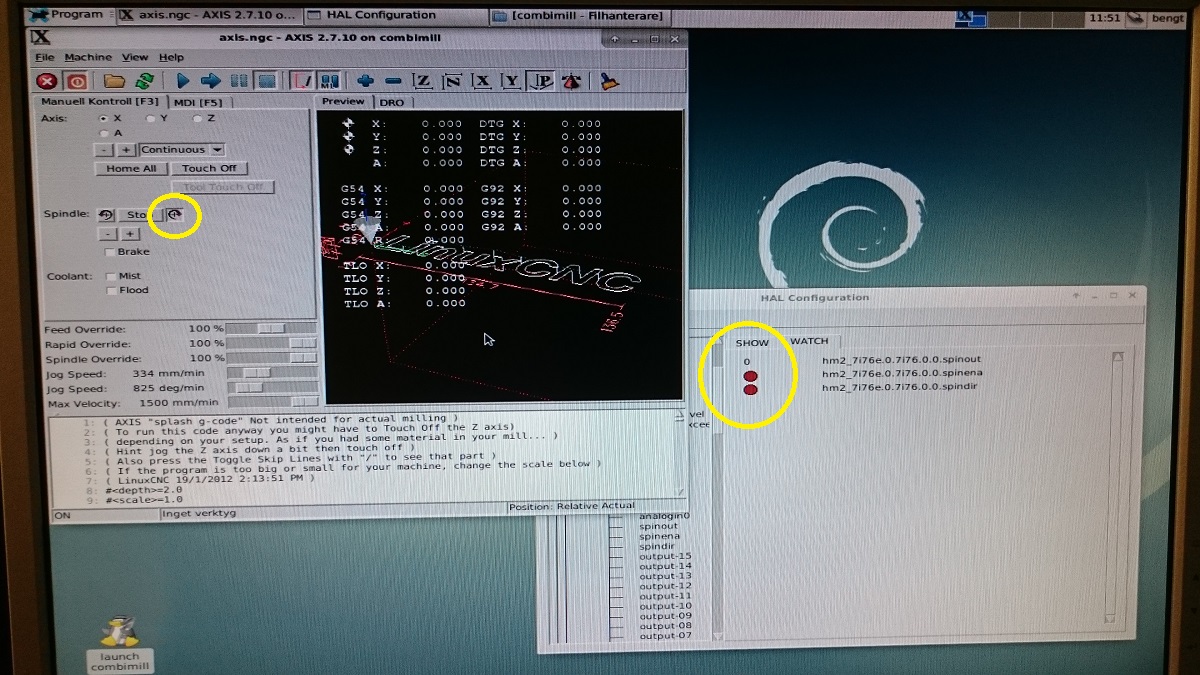Click the spindle Stop button
The height and width of the screenshot is (675, 1200).
(139, 215)
